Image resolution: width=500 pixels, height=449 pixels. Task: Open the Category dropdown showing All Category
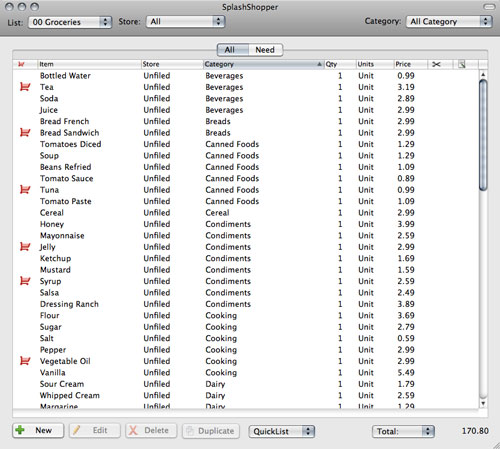(449, 22)
